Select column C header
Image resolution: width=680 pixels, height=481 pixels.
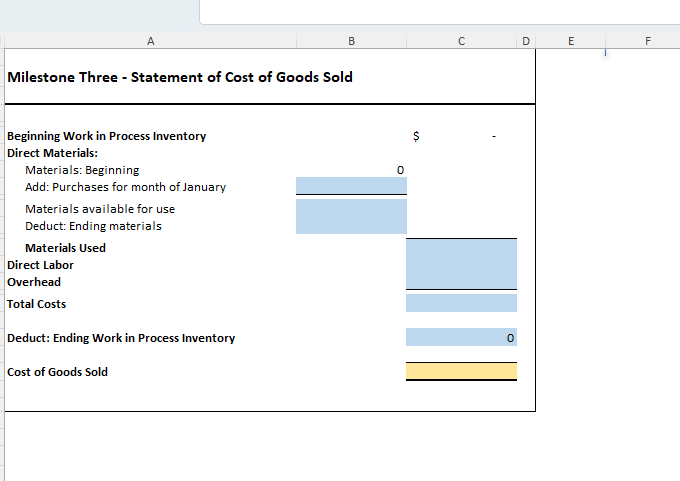tap(461, 41)
